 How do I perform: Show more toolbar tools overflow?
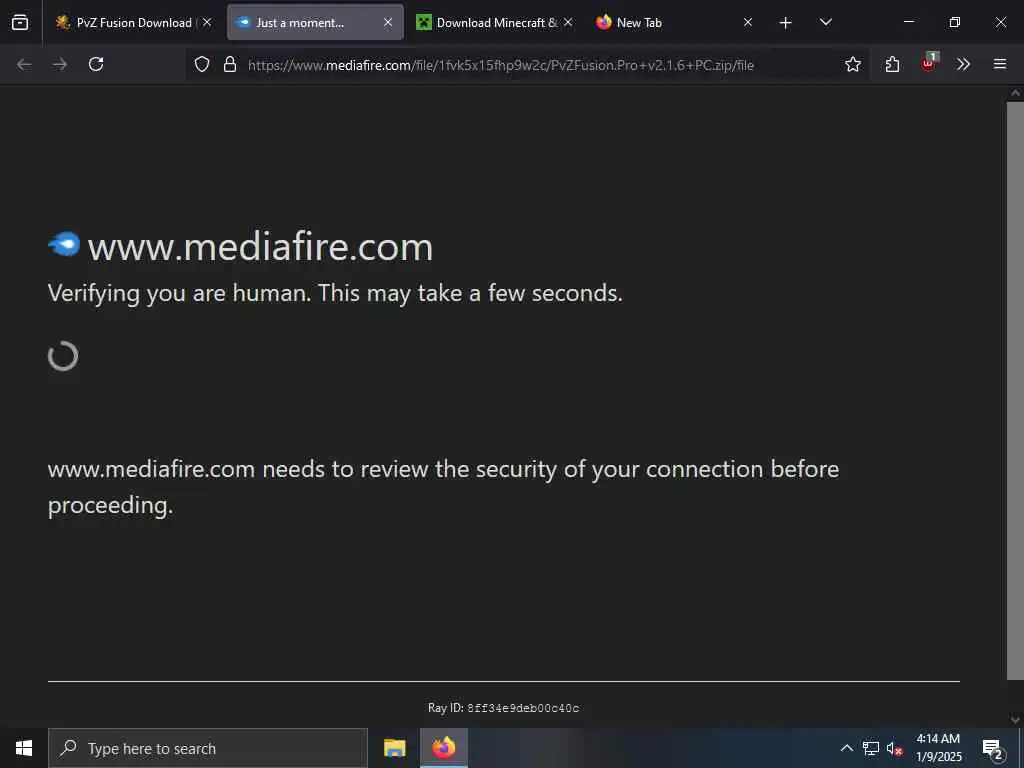click(x=963, y=64)
